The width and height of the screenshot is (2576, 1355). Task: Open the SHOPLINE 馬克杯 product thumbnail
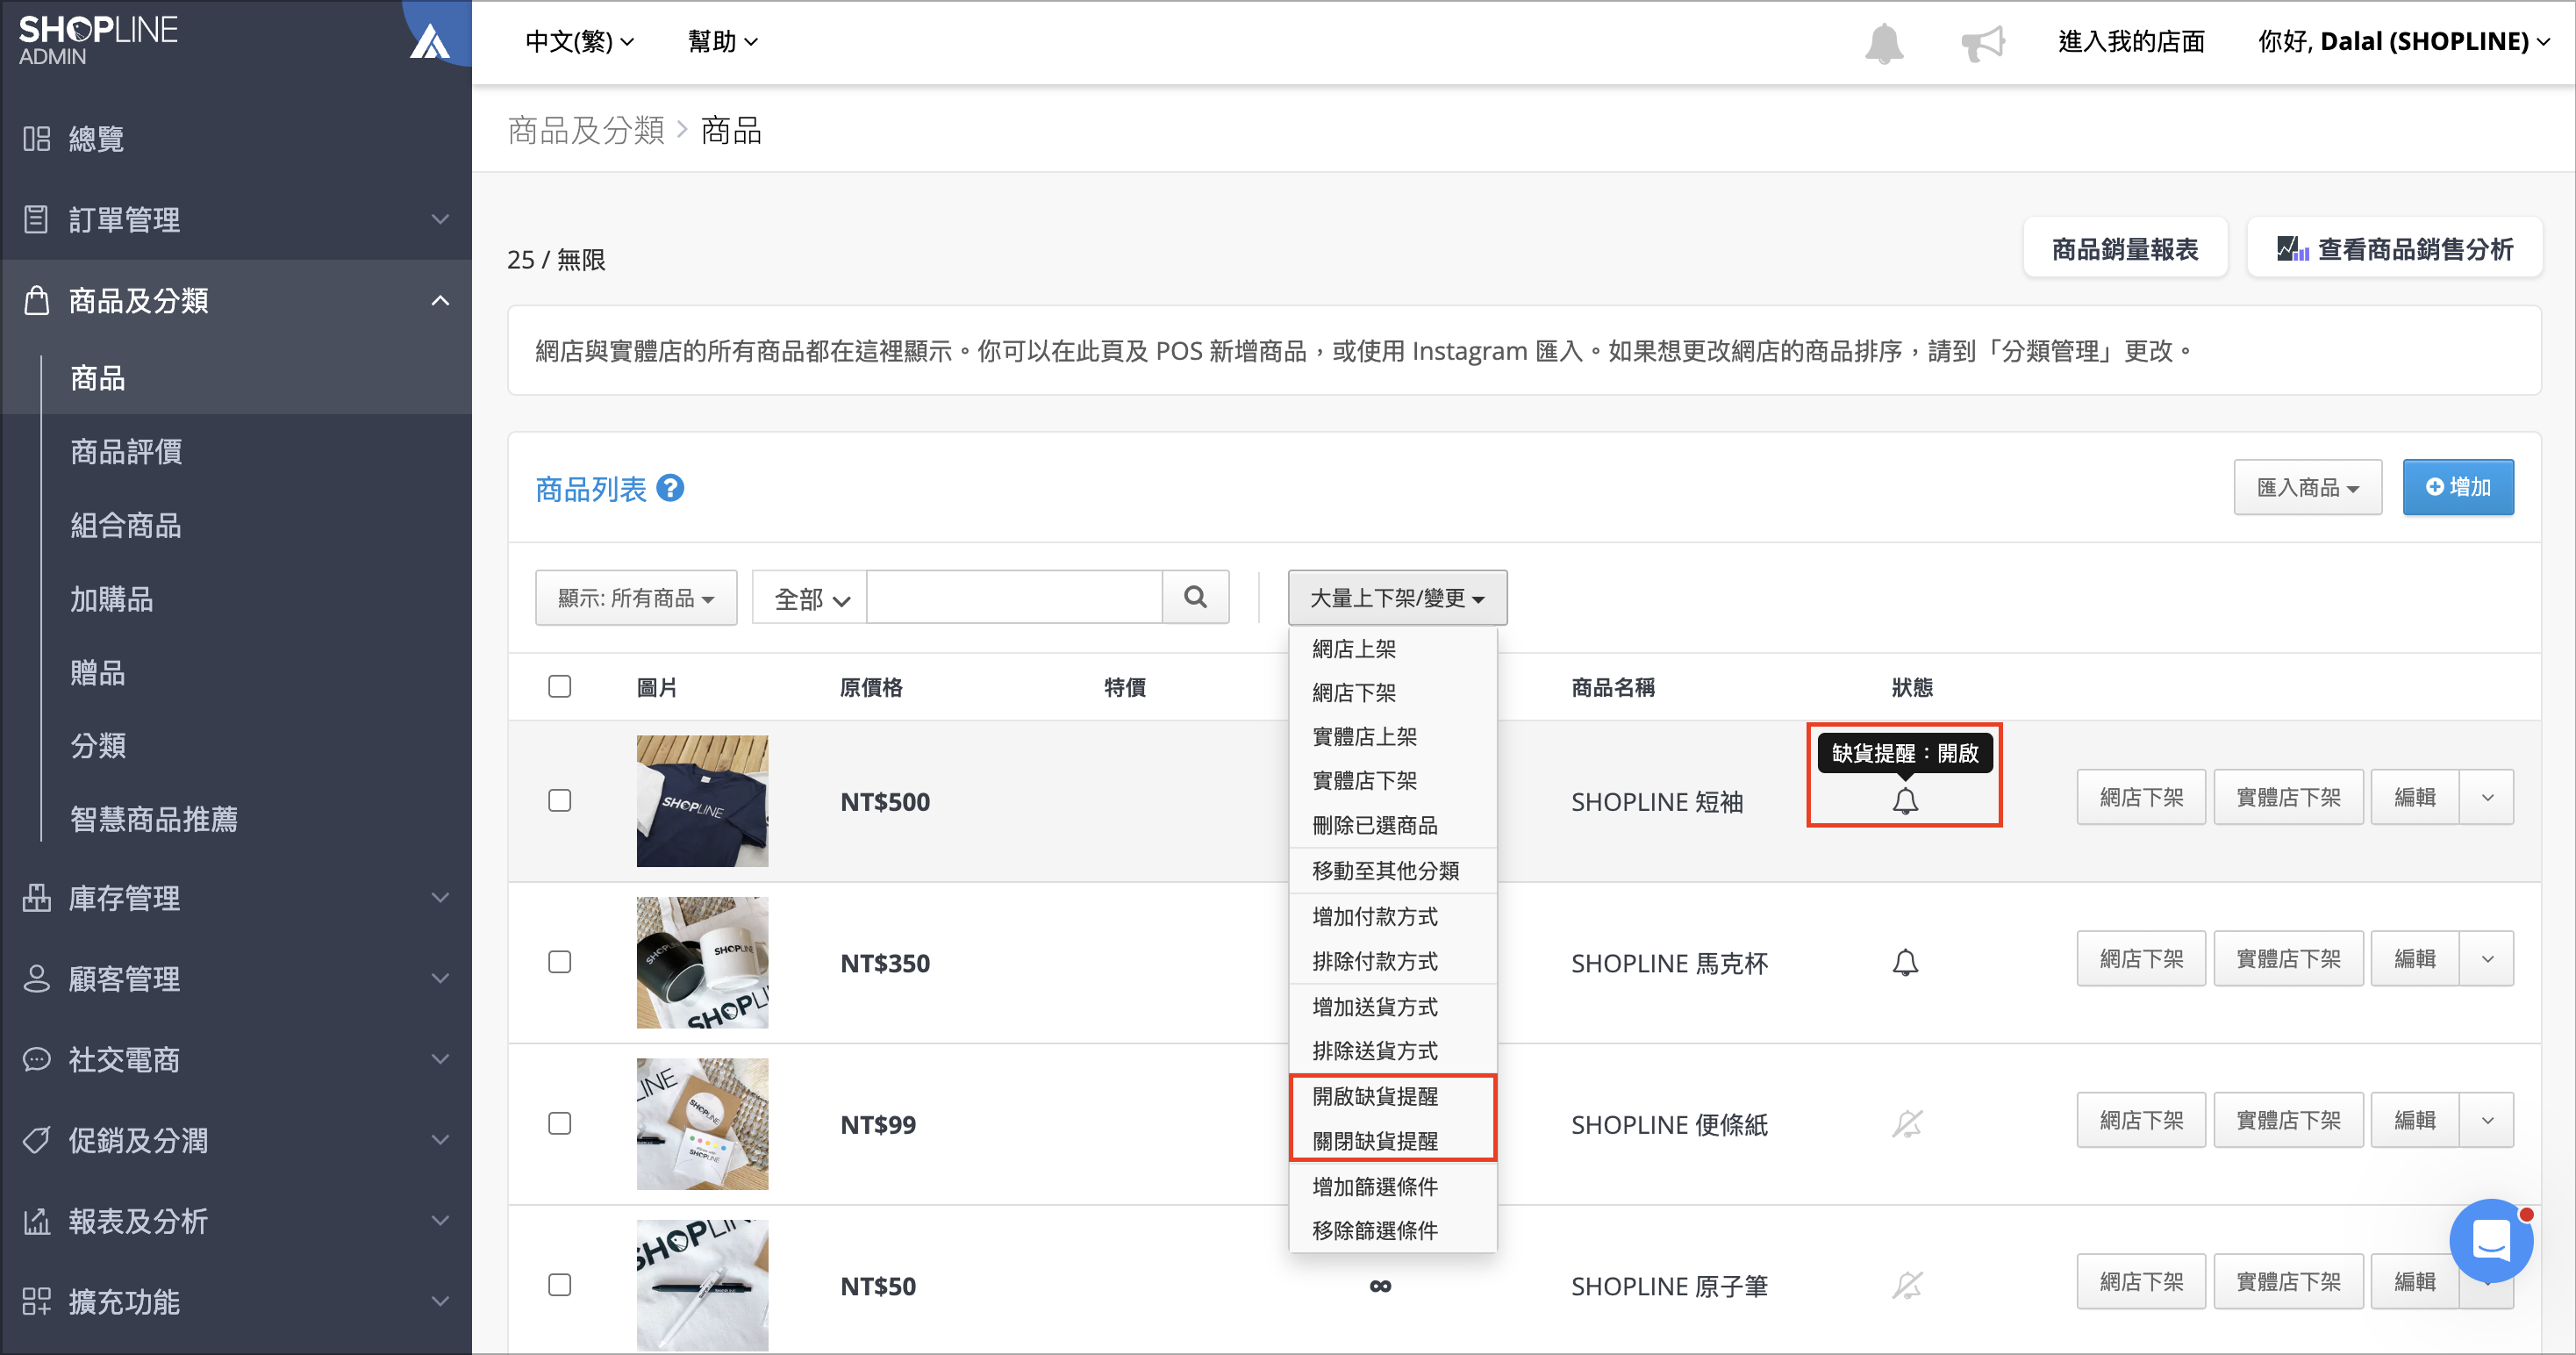[x=702, y=962]
